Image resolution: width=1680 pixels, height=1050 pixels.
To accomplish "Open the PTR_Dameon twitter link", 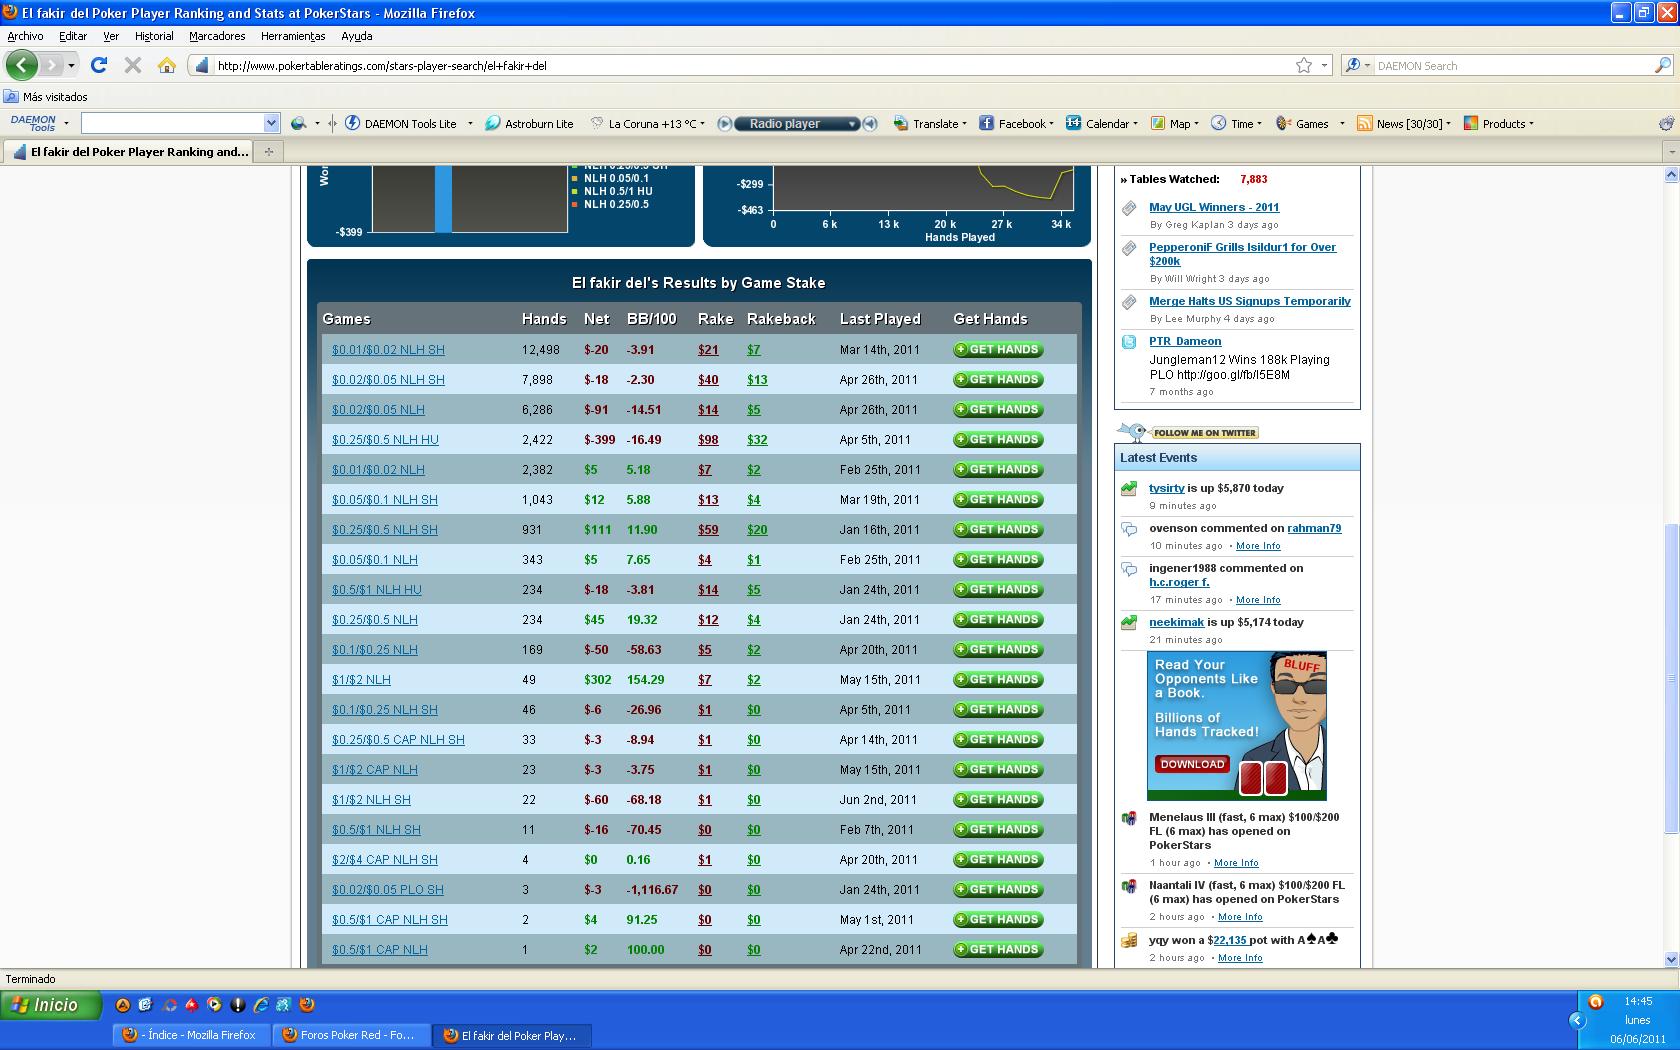I will 1185,341.
